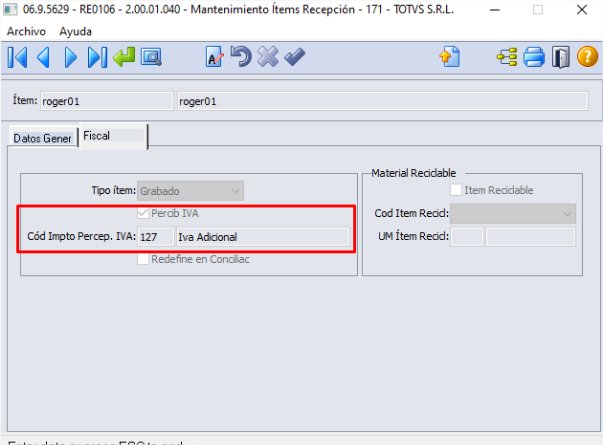
Task: Open the hierarchy tree icon
Action: pyautogui.click(x=507, y=57)
